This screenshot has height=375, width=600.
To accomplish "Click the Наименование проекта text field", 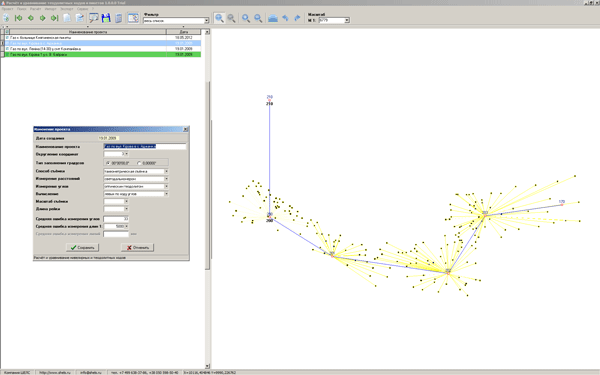I will click(145, 146).
